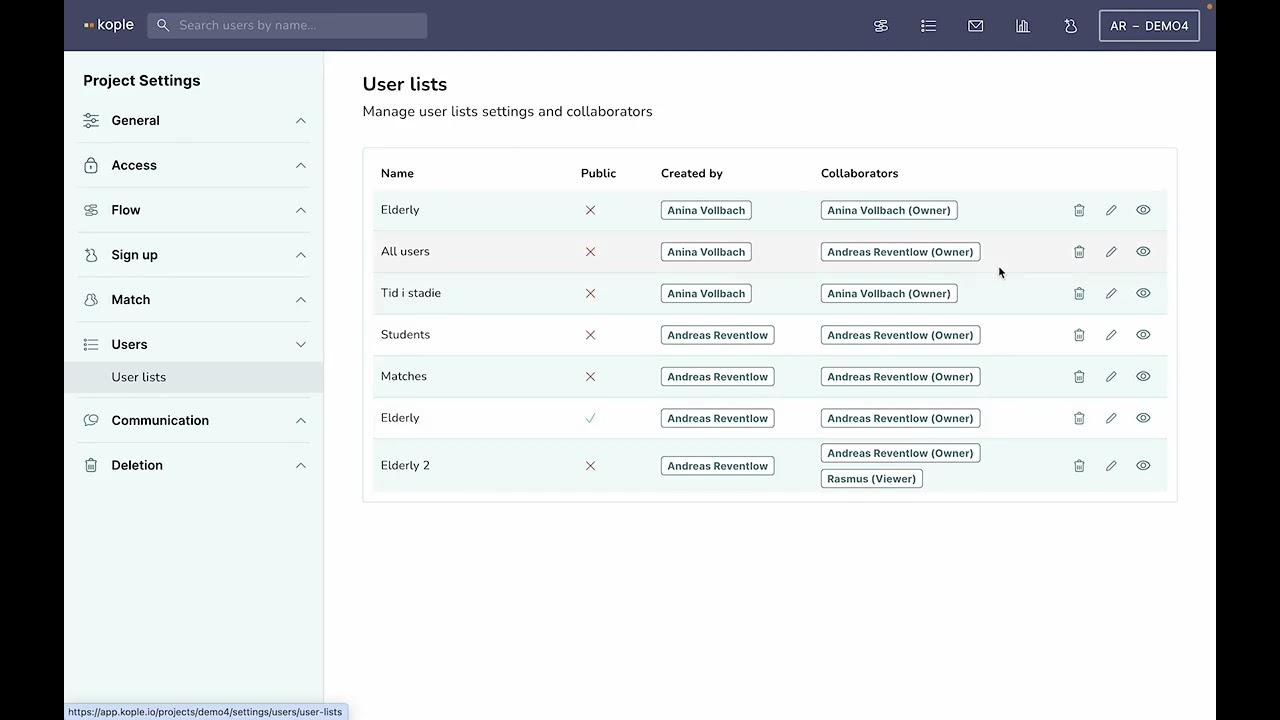Click the mail envelope icon in top bar

pyautogui.click(x=976, y=26)
